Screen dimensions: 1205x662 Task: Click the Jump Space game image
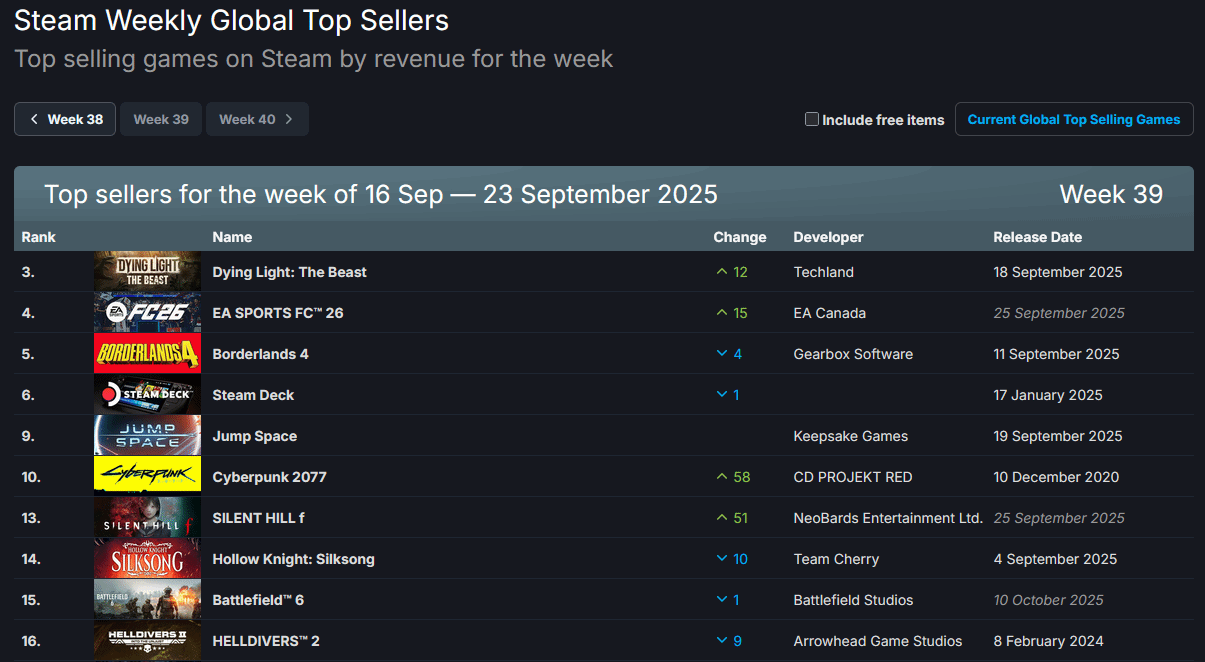pyautogui.click(x=147, y=436)
